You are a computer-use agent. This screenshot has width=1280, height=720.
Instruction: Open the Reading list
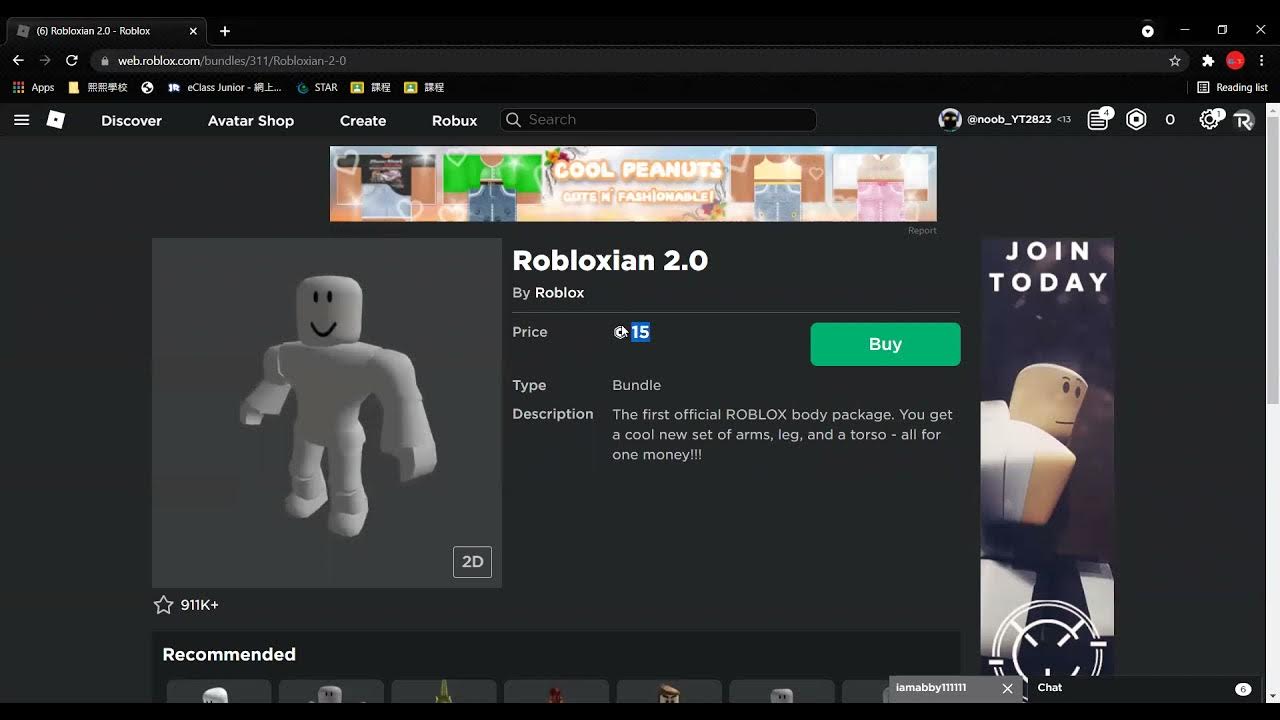pyautogui.click(x=1232, y=88)
